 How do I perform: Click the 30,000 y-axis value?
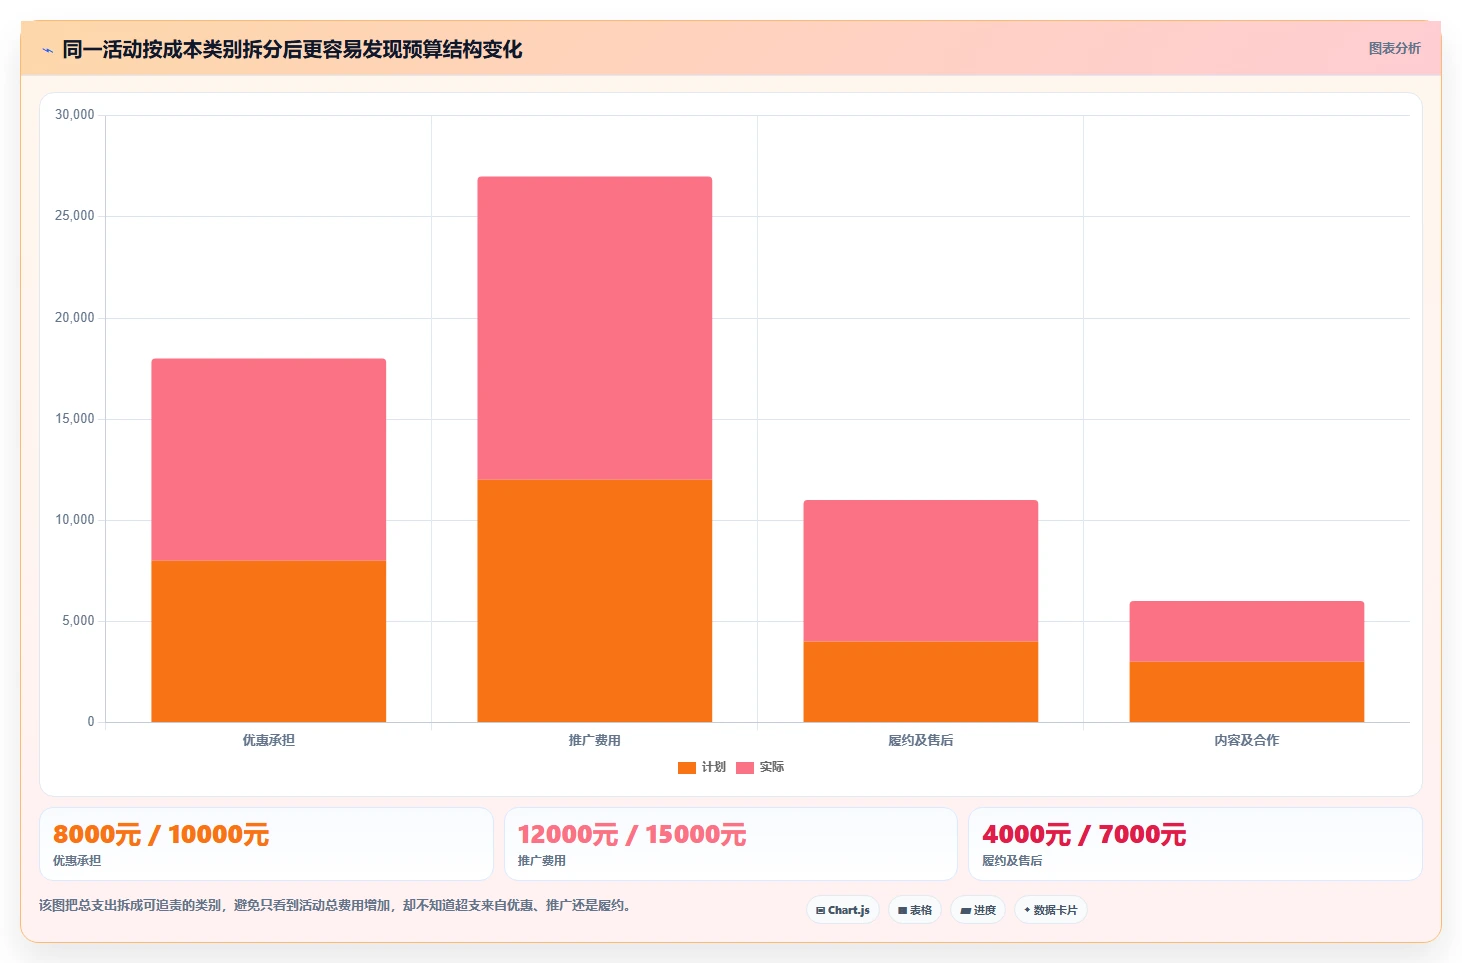pyautogui.click(x=75, y=115)
